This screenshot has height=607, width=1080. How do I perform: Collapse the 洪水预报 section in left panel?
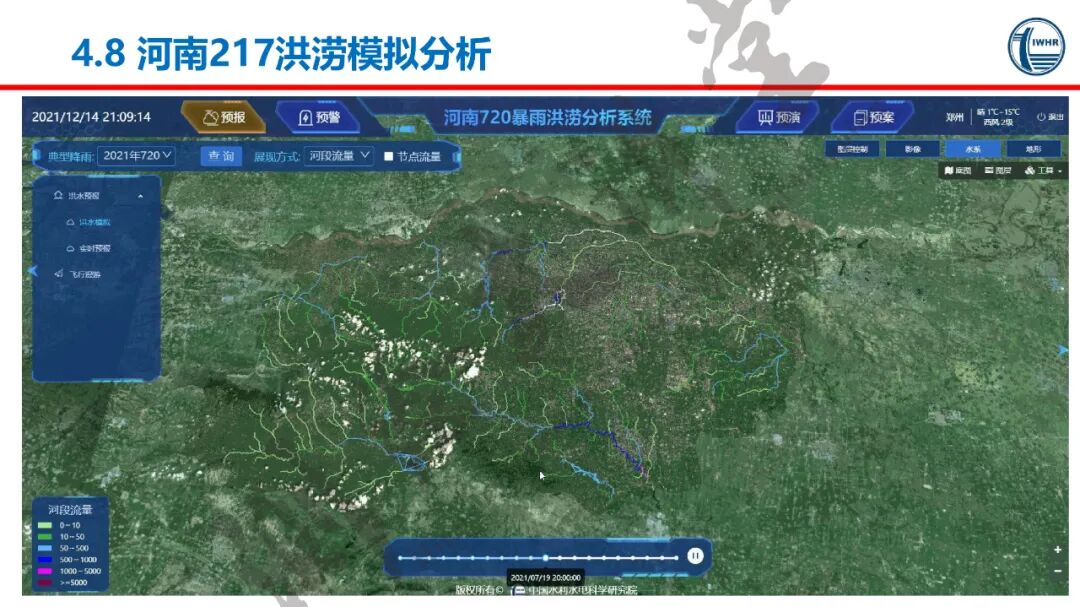(141, 194)
